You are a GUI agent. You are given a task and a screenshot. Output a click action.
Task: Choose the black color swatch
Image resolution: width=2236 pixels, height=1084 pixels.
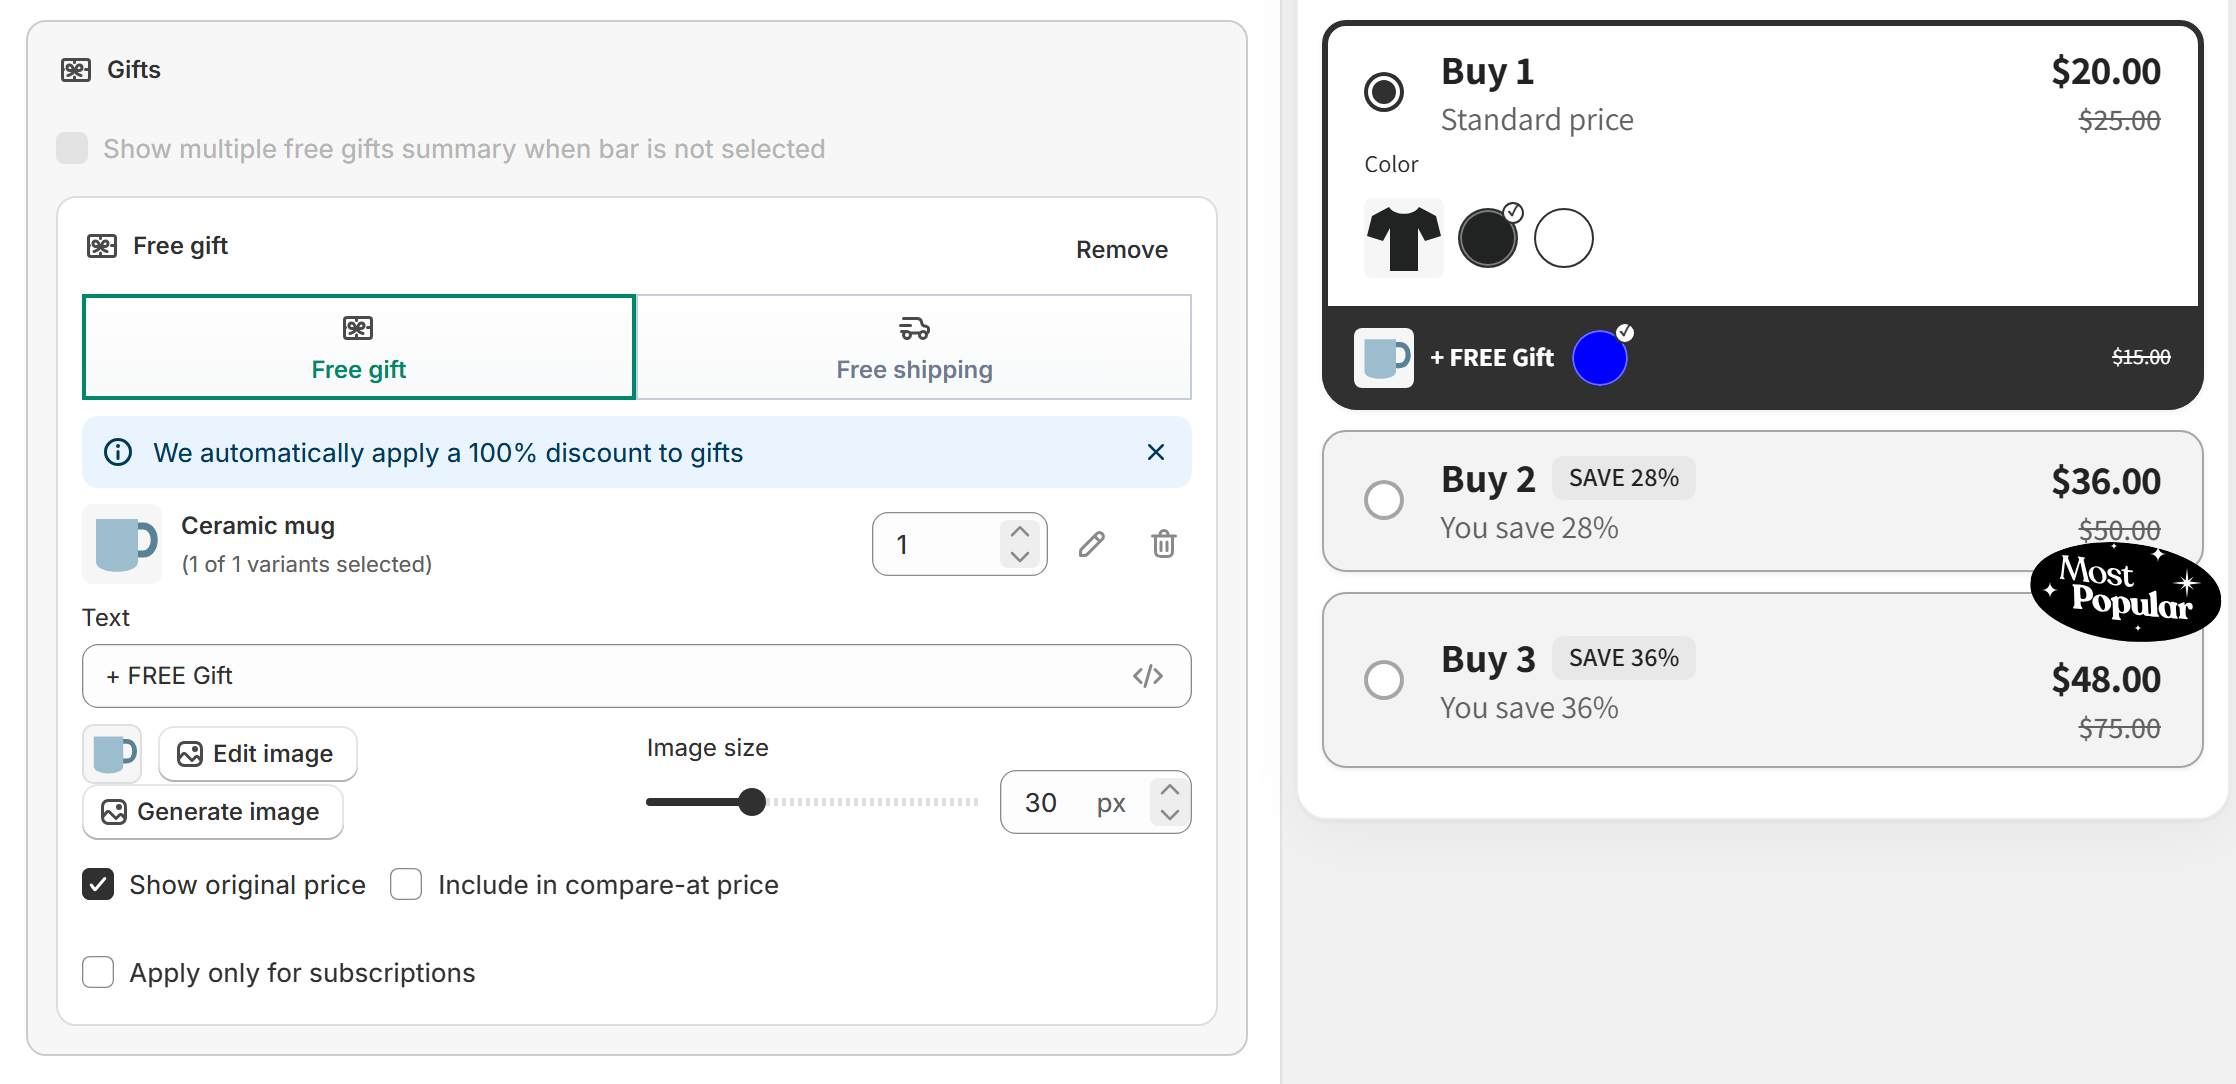[1488, 238]
